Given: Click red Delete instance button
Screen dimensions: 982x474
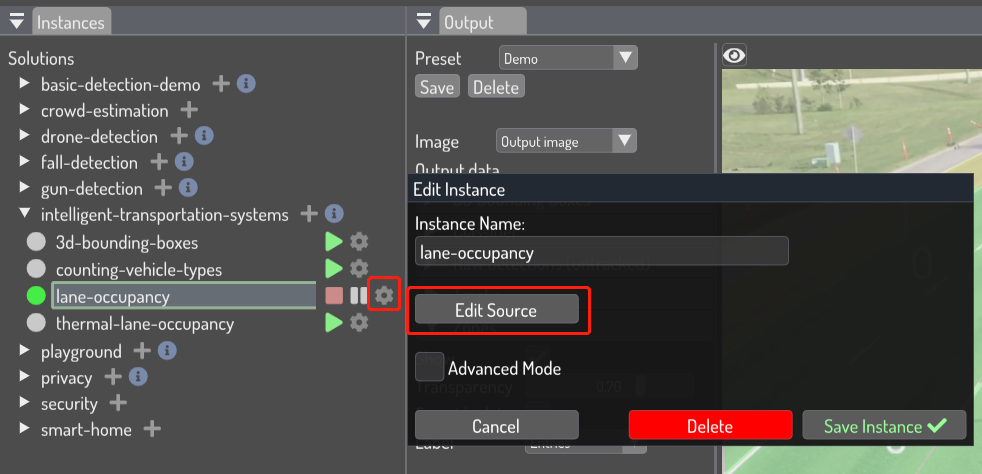Looking at the screenshot, I should tap(710, 425).
